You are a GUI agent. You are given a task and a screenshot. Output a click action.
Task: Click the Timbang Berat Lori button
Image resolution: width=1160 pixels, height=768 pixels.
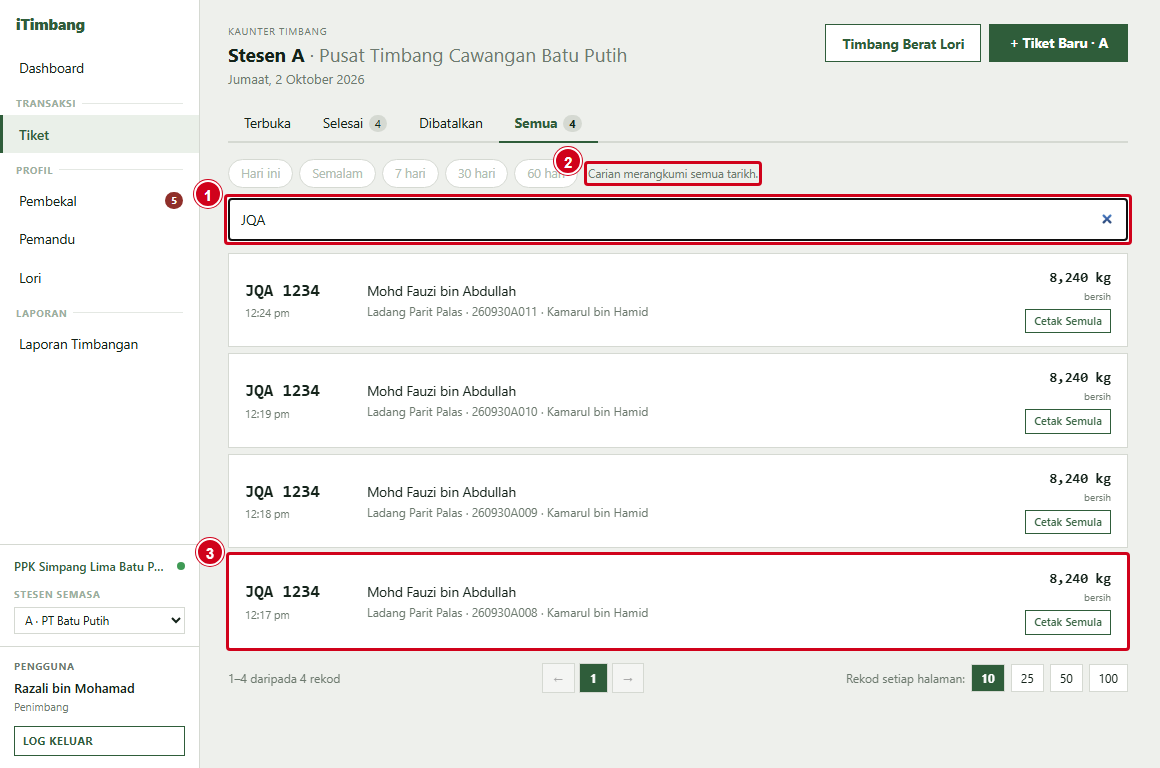[903, 44]
